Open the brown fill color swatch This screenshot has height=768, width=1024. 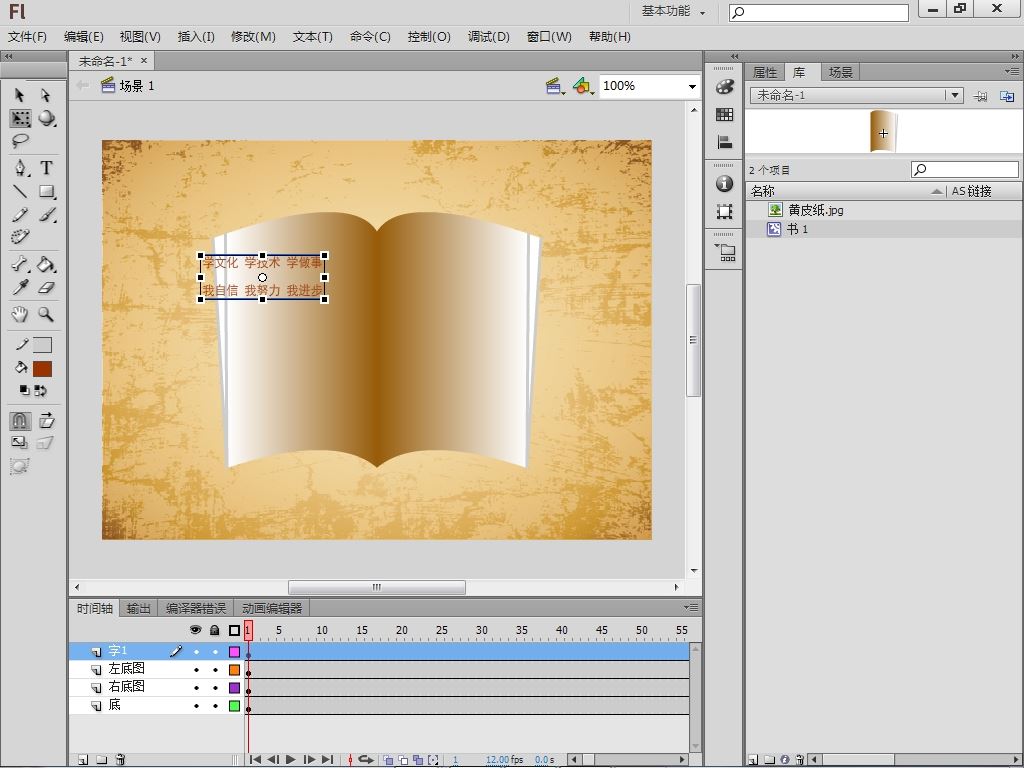[x=42, y=369]
